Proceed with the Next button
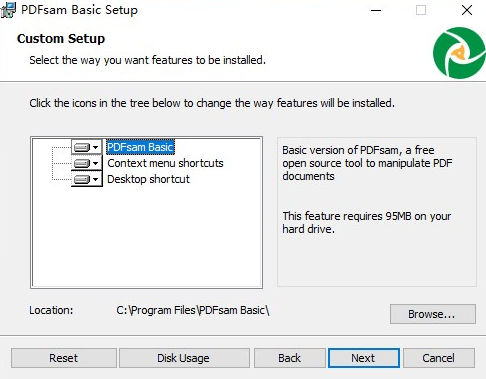Screen dimensions: 486x379 coord(364,358)
